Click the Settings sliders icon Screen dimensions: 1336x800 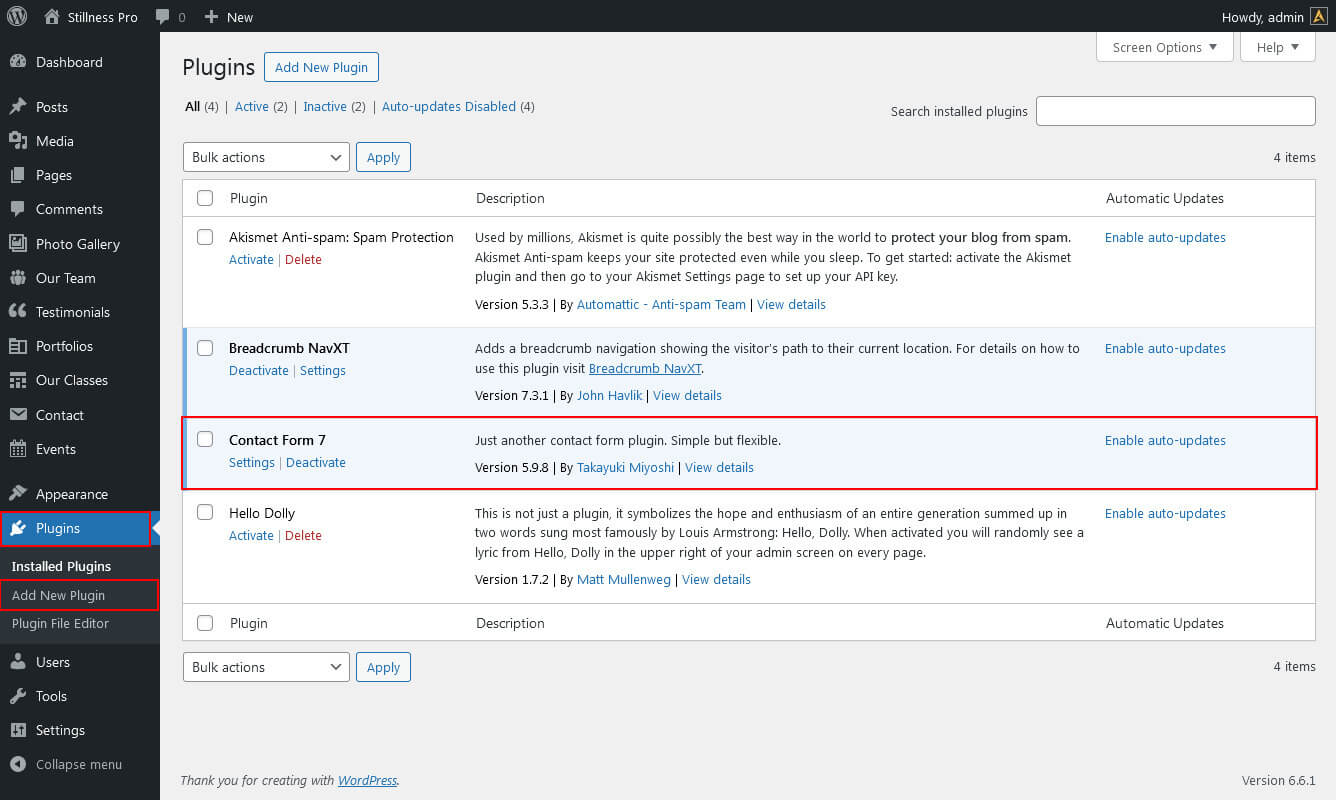[x=18, y=730]
